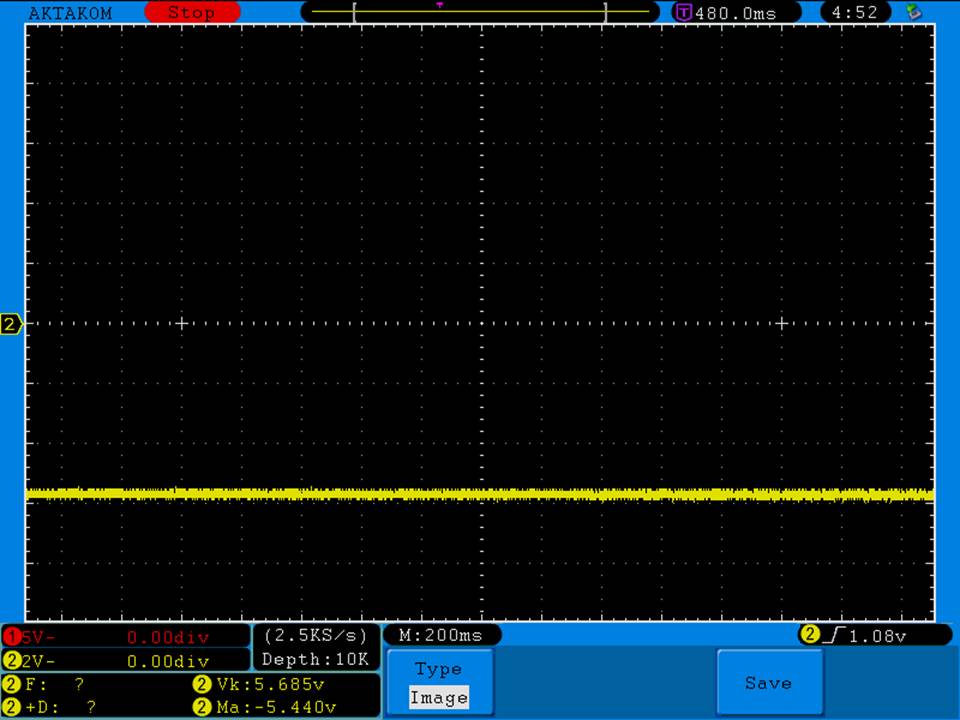This screenshot has width=960, height=720.
Task: Click the USB connection icon at top right
Action: [x=913, y=12]
